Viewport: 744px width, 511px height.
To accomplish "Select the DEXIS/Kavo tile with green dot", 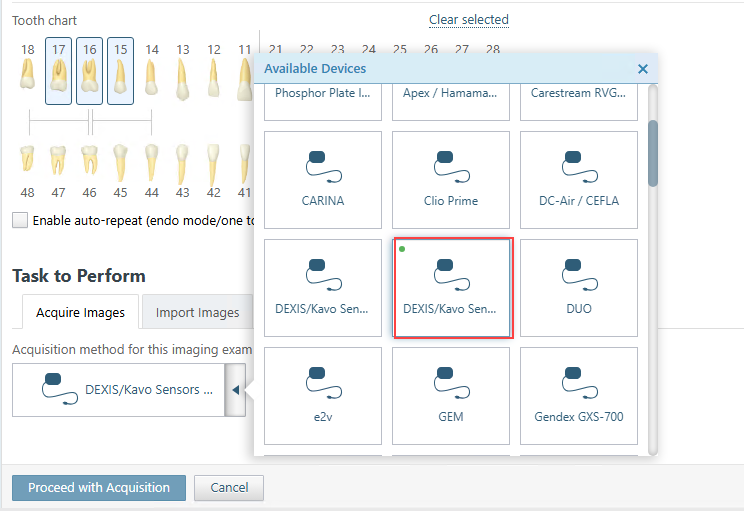I will [451, 288].
